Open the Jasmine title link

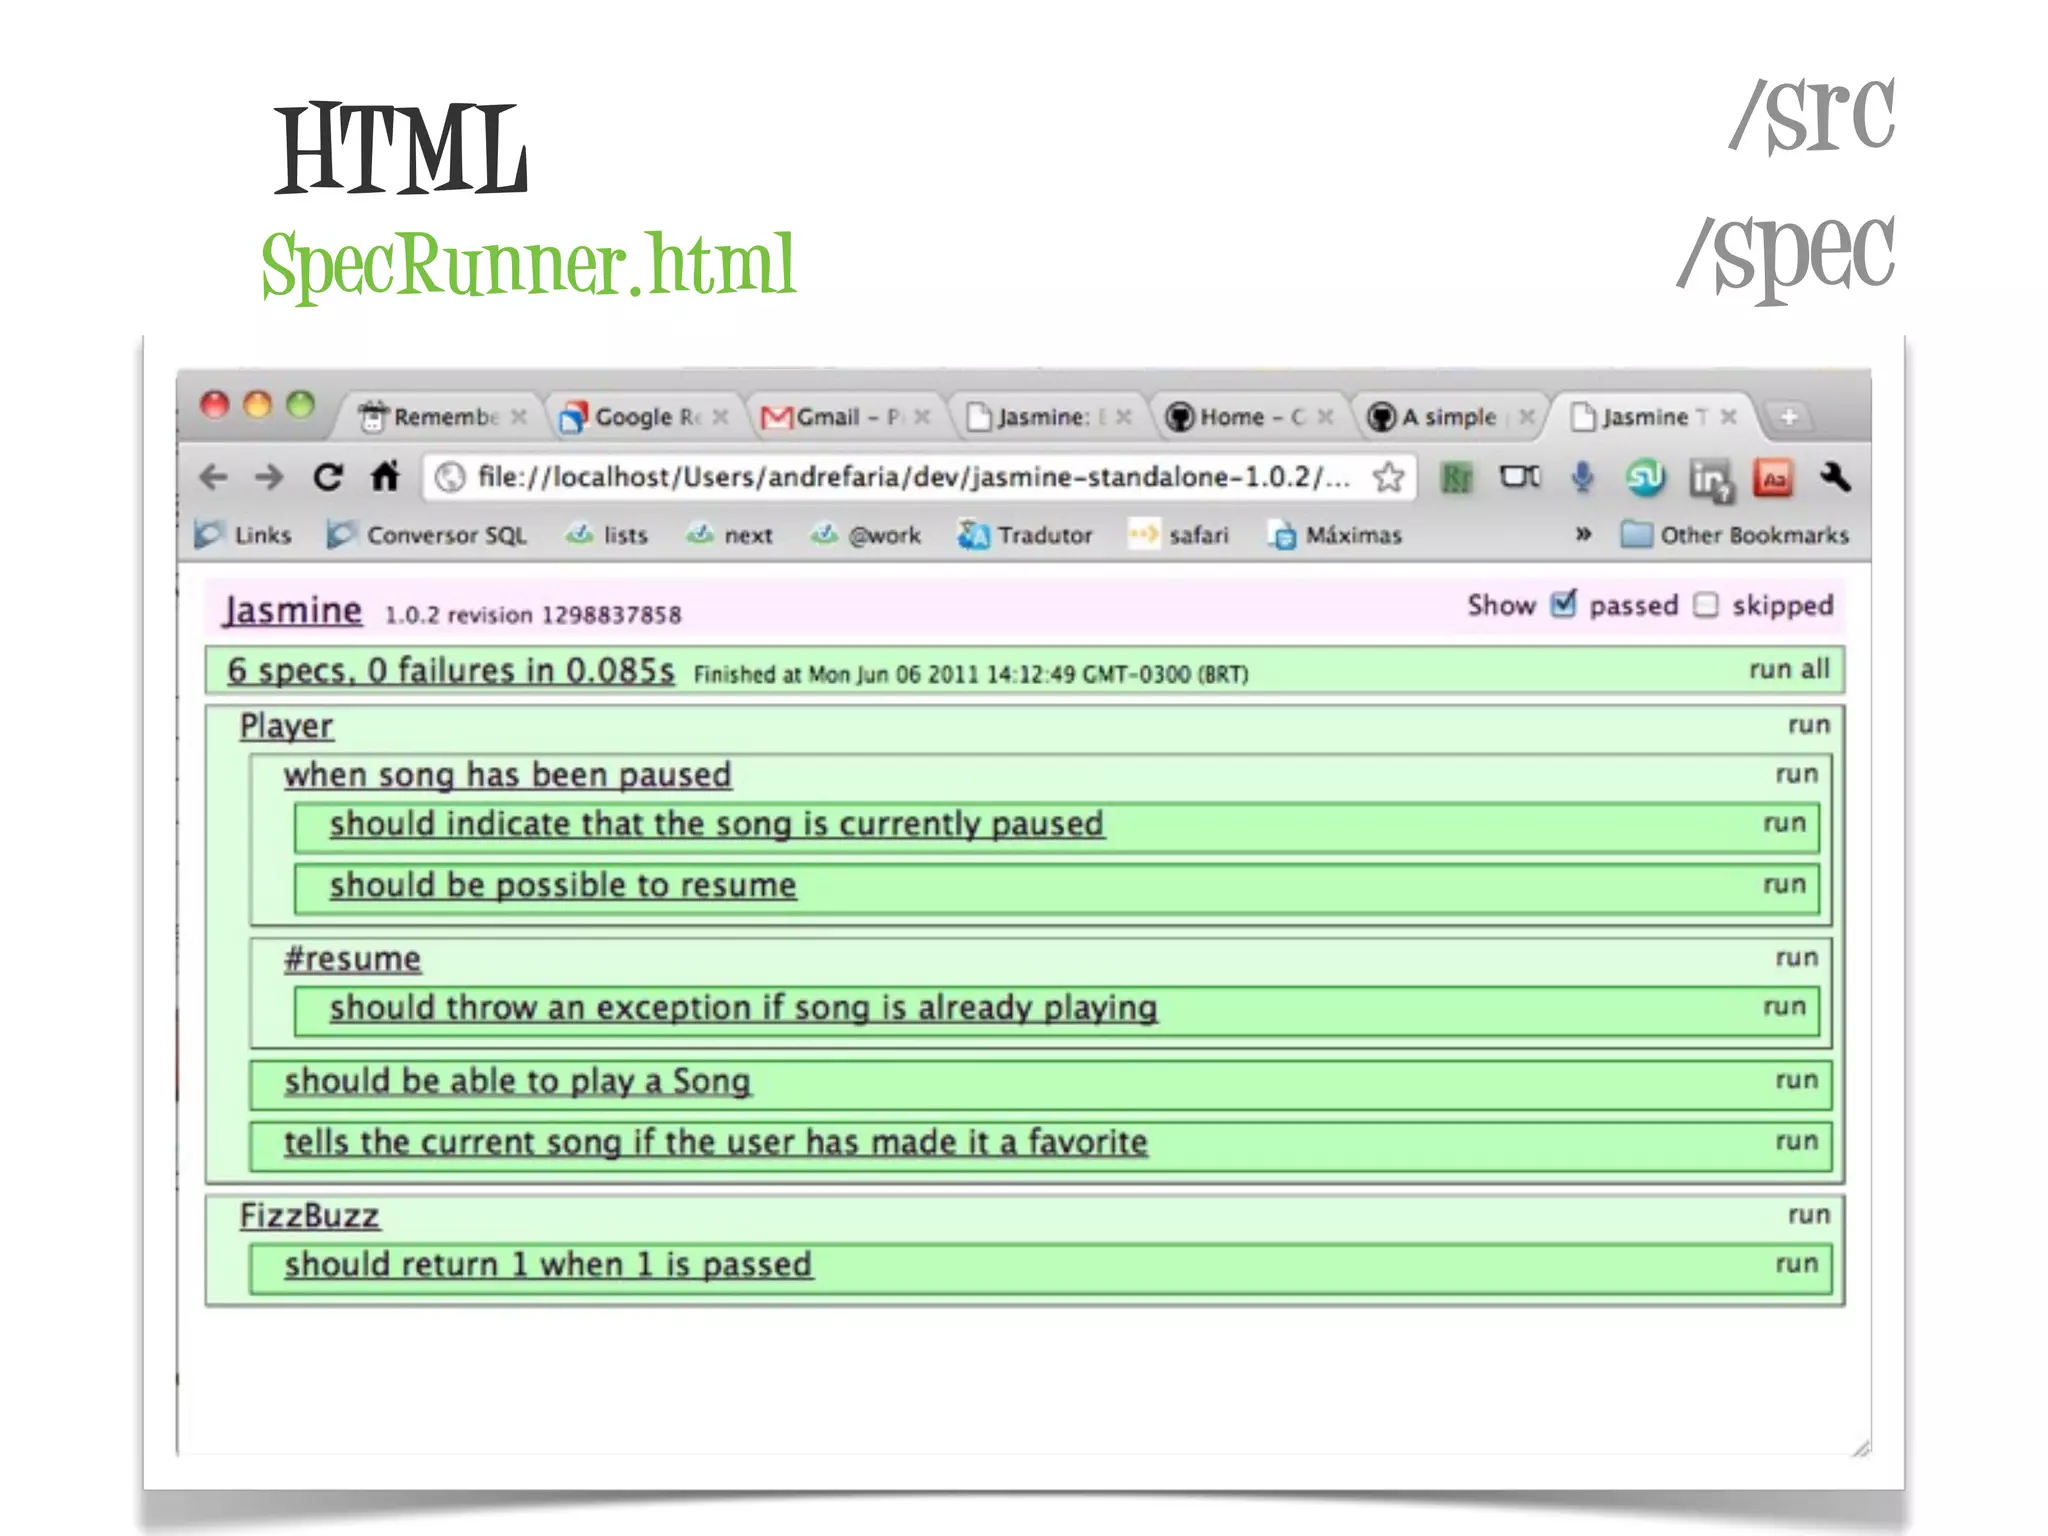coord(292,609)
